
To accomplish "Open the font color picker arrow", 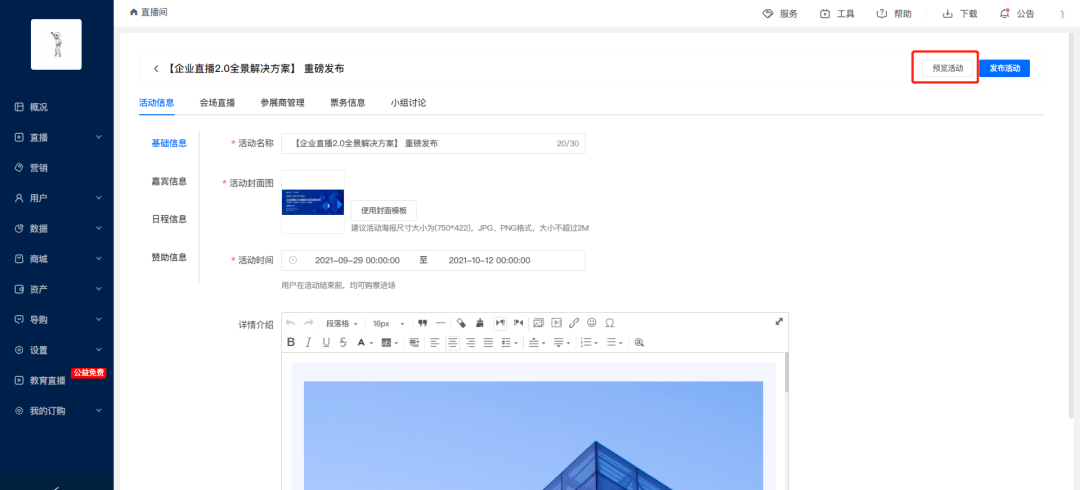I will (x=372, y=343).
